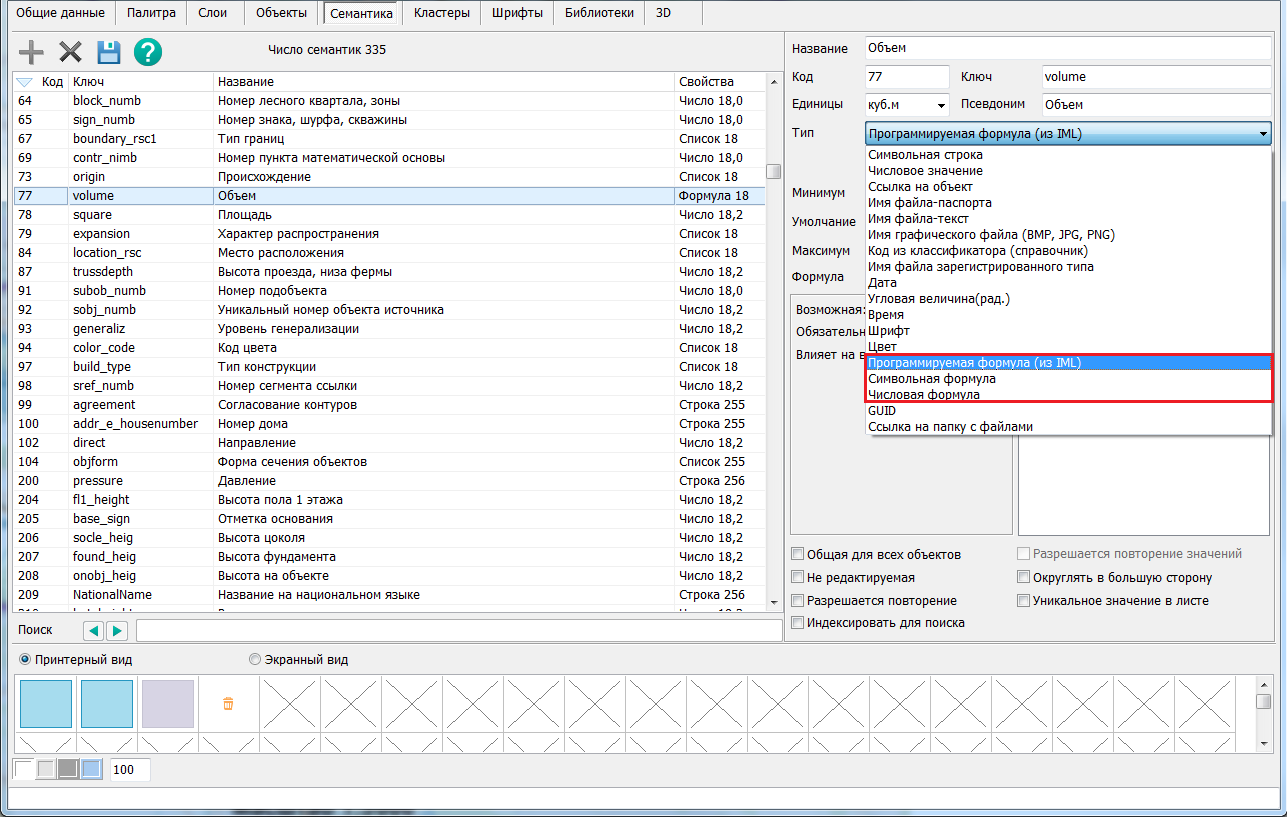Open help via the question mark icon
Image resolution: width=1287 pixels, height=817 pixels.
[x=148, y=52]
